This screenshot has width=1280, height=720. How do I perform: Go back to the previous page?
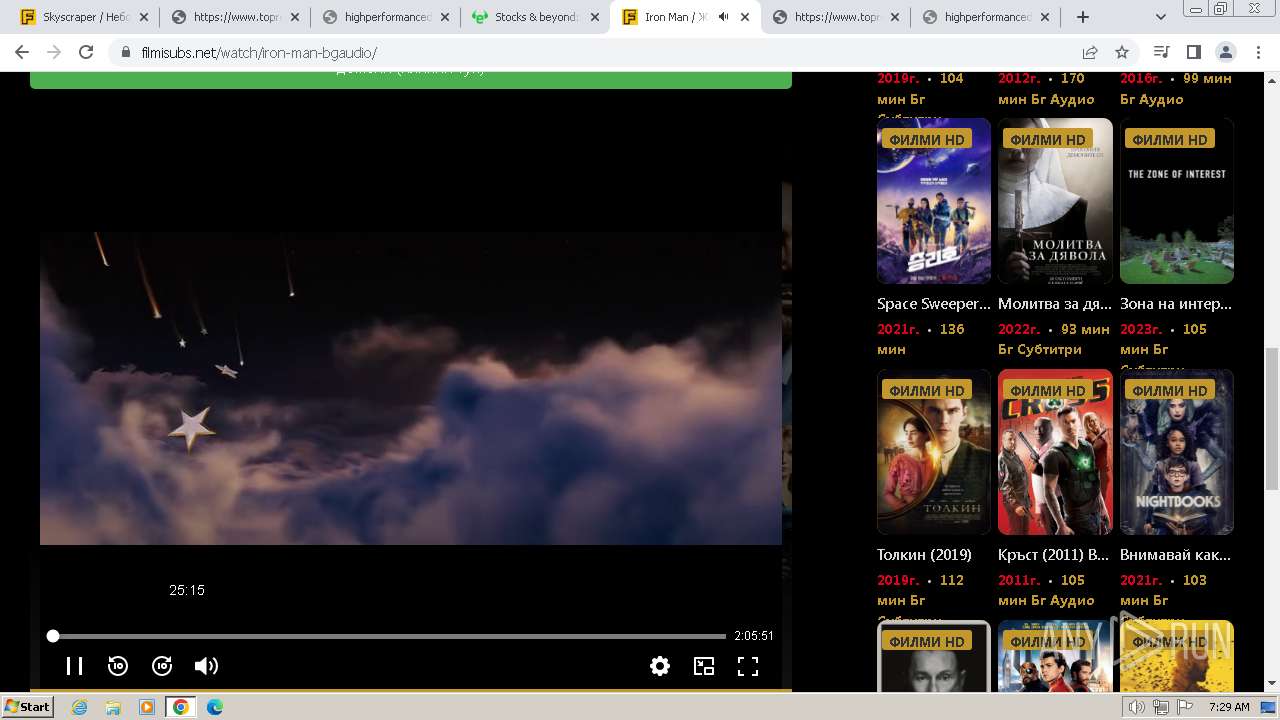[x=22, y=52]
